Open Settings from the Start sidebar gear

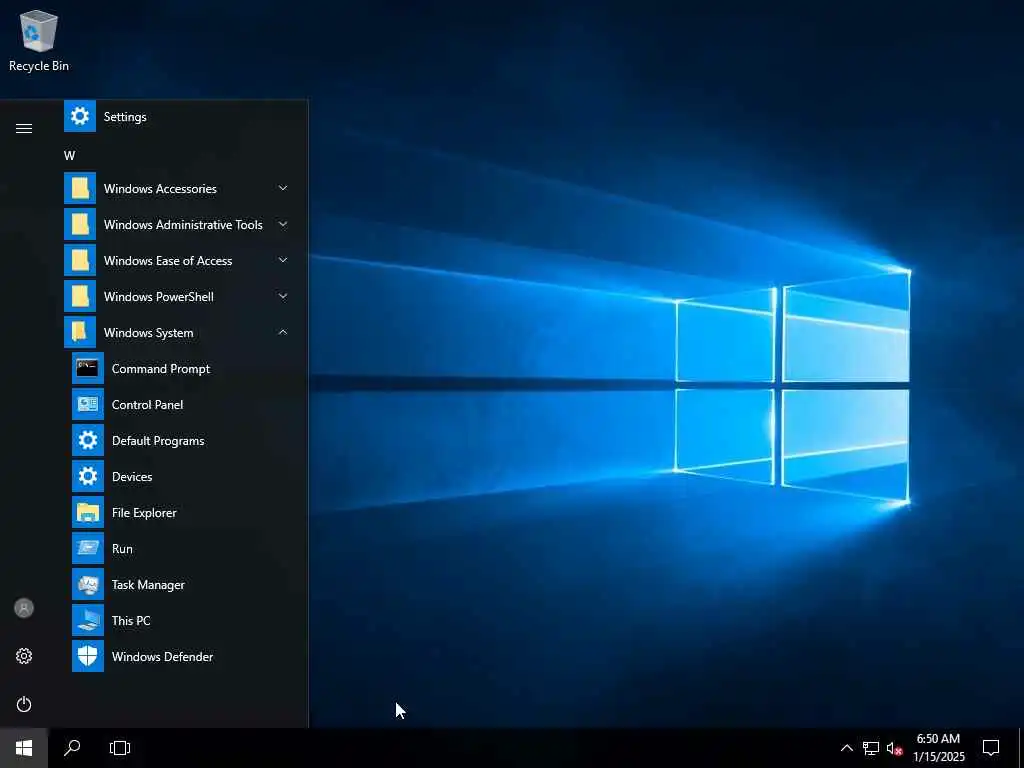pos(24,656)
